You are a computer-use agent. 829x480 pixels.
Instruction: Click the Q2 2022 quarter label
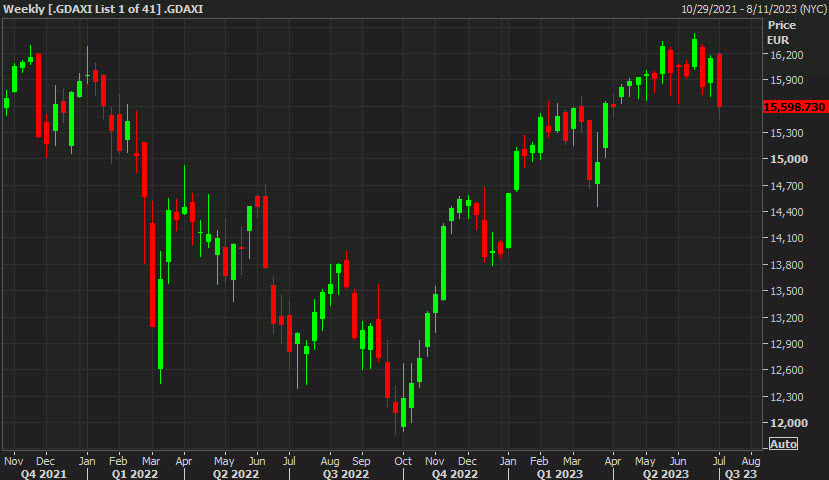[236, 474]
